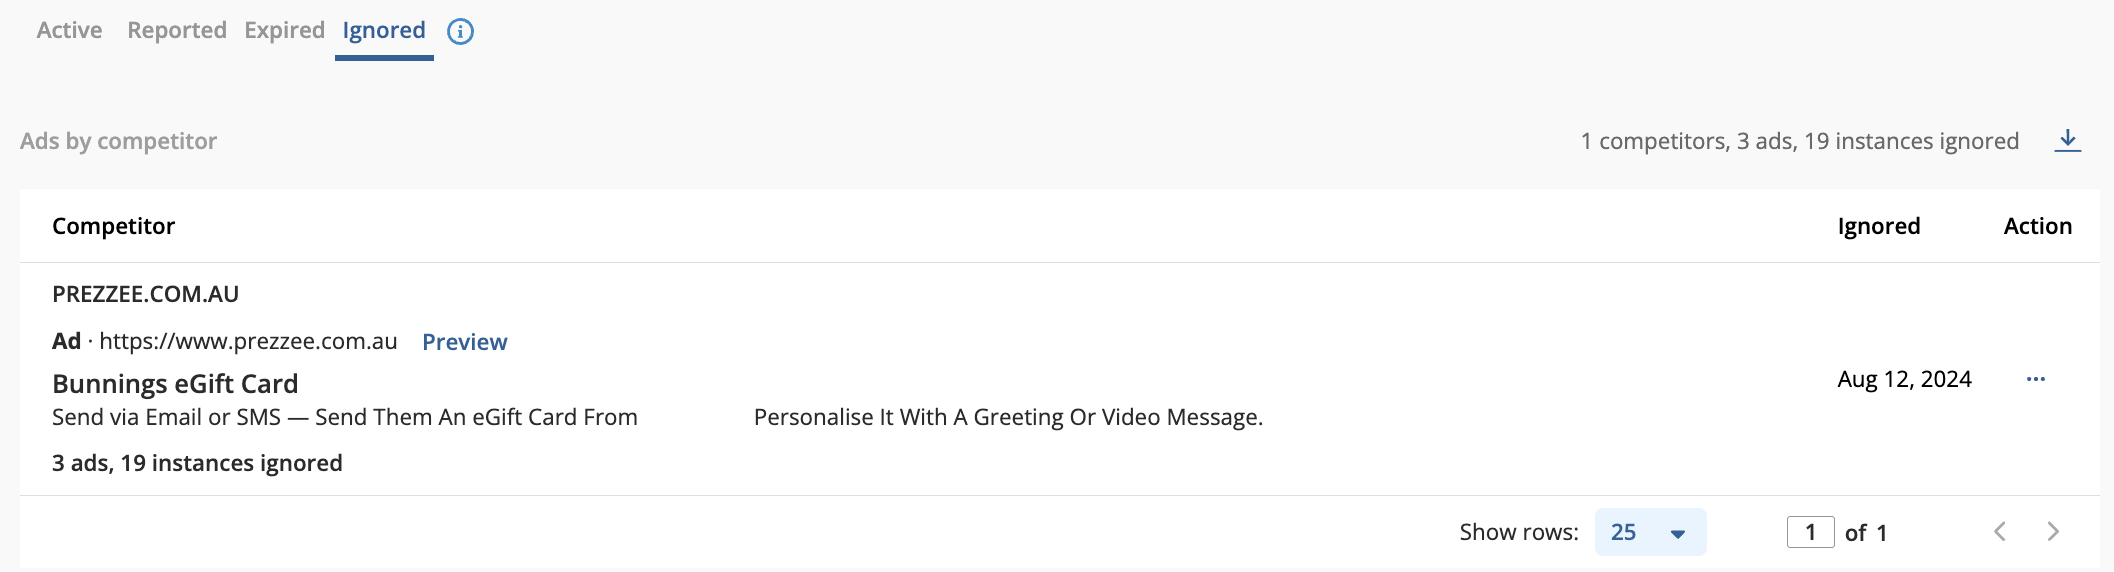The image size is (2114, 572).
Task: Switch to the Reported tab
Action: pyautogui.click(x=177, y=30)
